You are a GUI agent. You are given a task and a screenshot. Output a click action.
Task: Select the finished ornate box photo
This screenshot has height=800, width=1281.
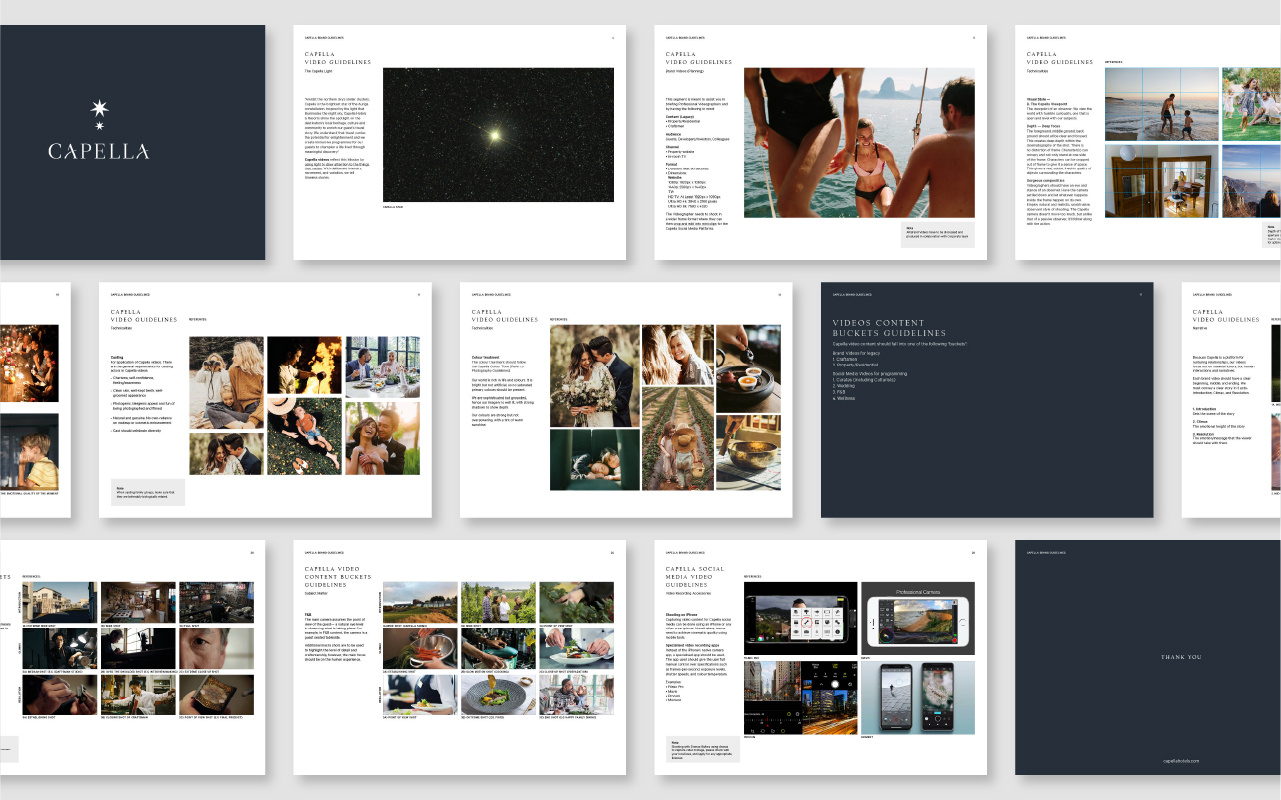tap(215, 694)
